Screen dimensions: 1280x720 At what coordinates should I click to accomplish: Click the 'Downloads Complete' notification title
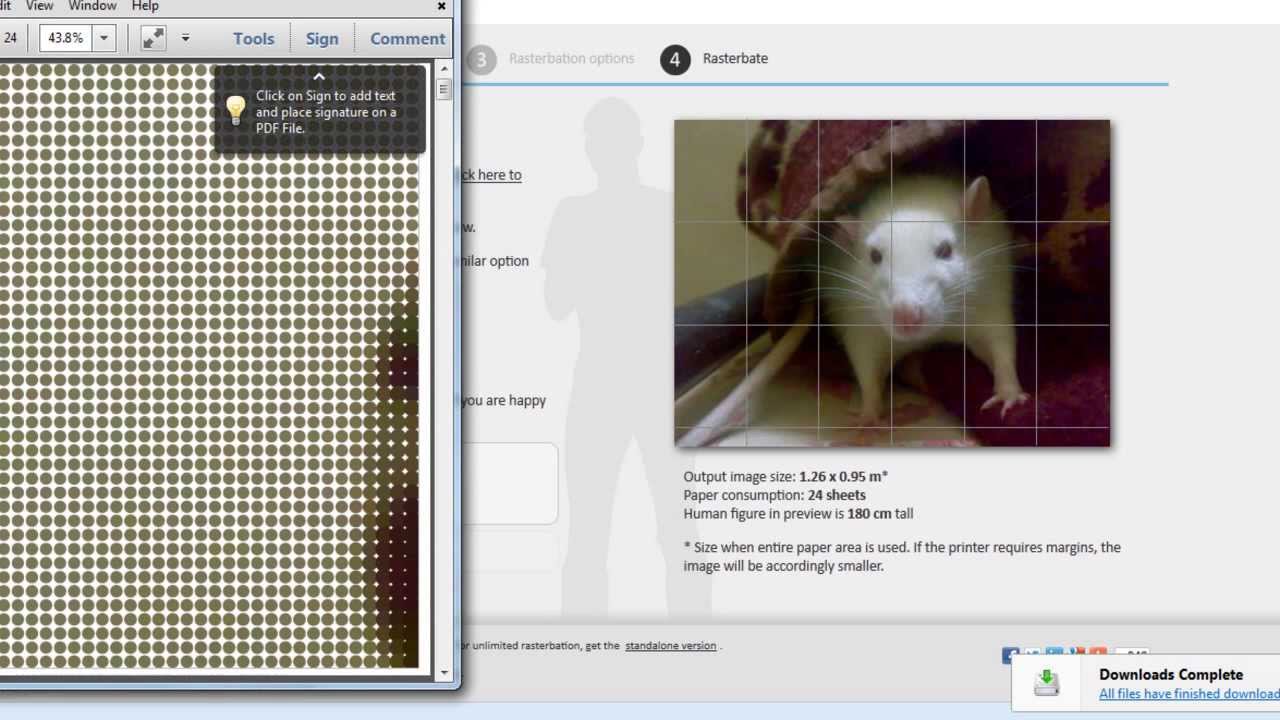[x=1171, y=675]
